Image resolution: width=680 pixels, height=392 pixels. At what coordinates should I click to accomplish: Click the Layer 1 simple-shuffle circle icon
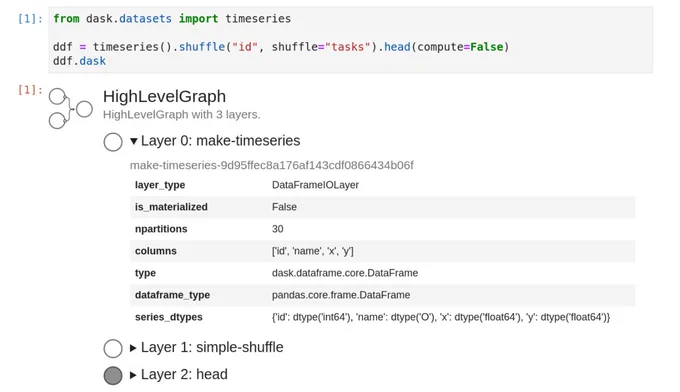click(113, 348)
